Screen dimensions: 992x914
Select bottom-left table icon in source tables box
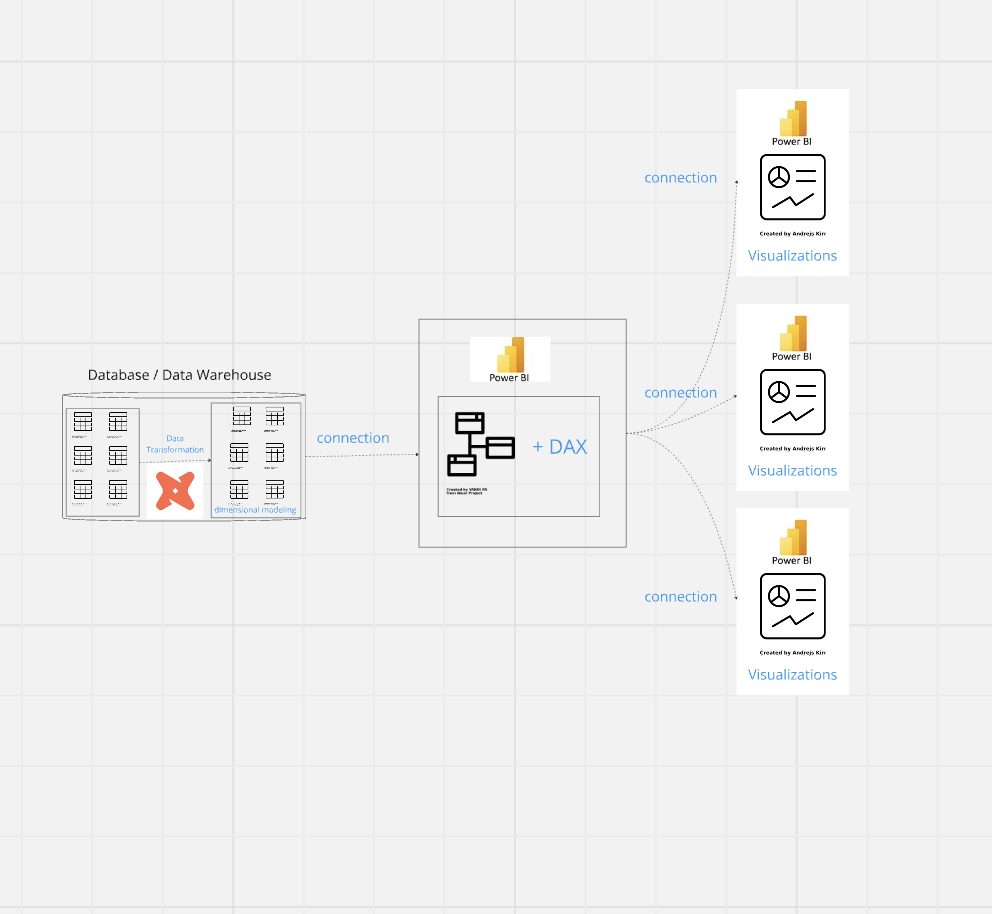(83, 490)
